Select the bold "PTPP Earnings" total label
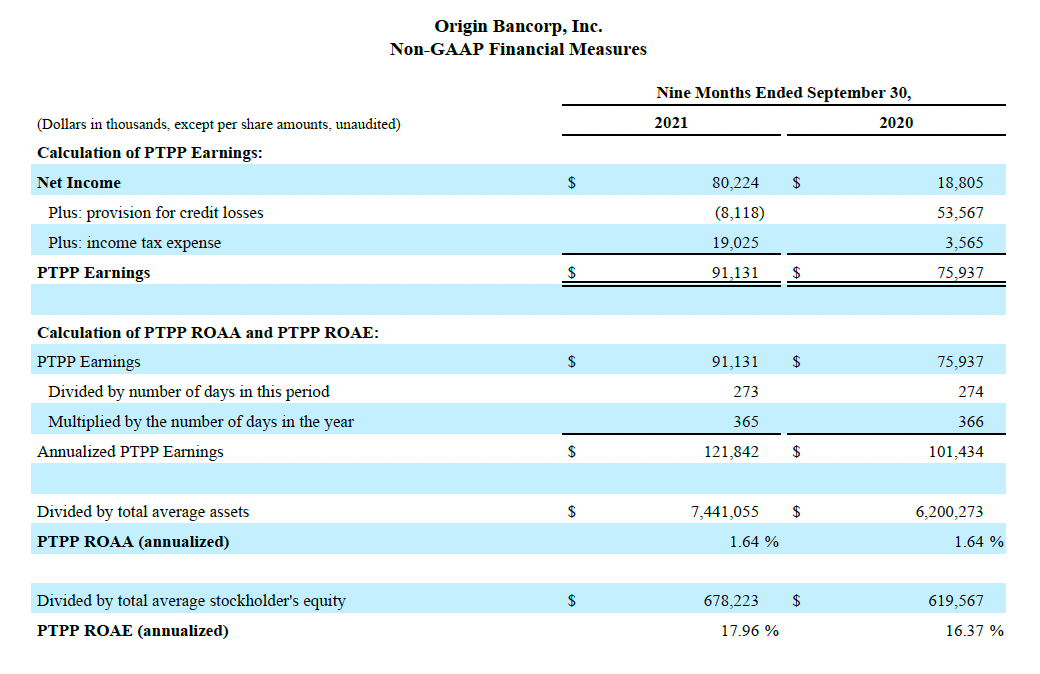Screen dimensions: 1040x674 click(94, 273)
